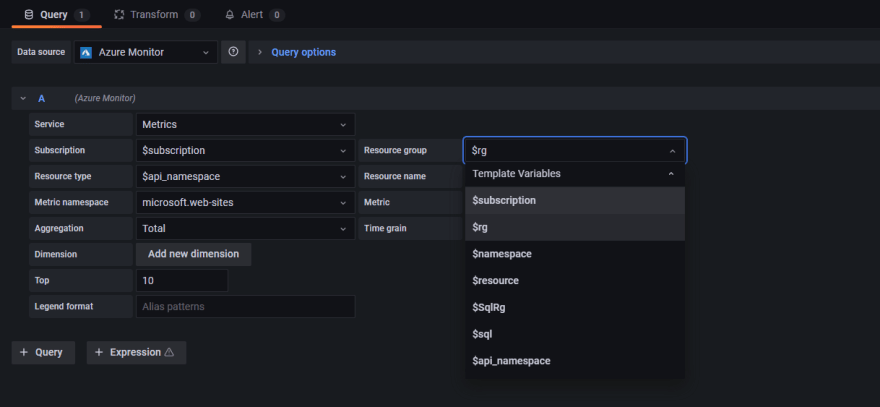The height and width of the screenshot is (407, 880).
Task: Click the data source help question icon
Action: pos(233,52)
